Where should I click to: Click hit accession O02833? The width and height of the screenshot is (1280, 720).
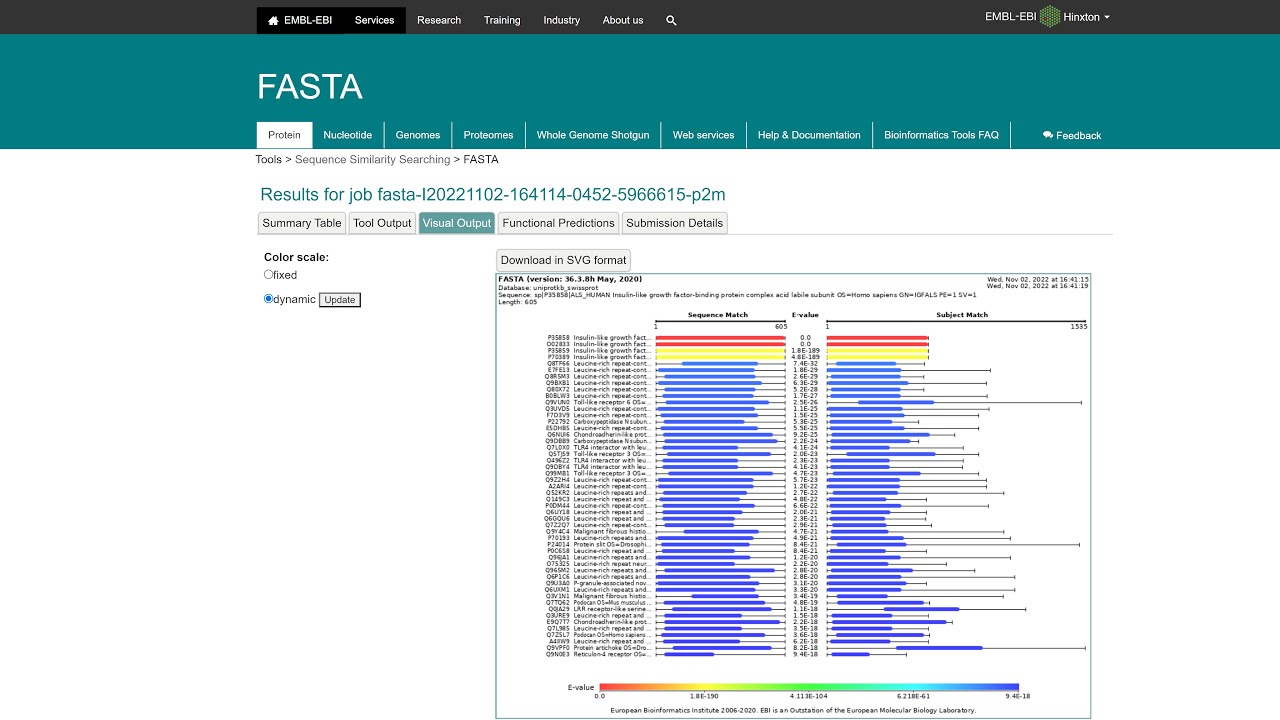click(x=558, y=344)
